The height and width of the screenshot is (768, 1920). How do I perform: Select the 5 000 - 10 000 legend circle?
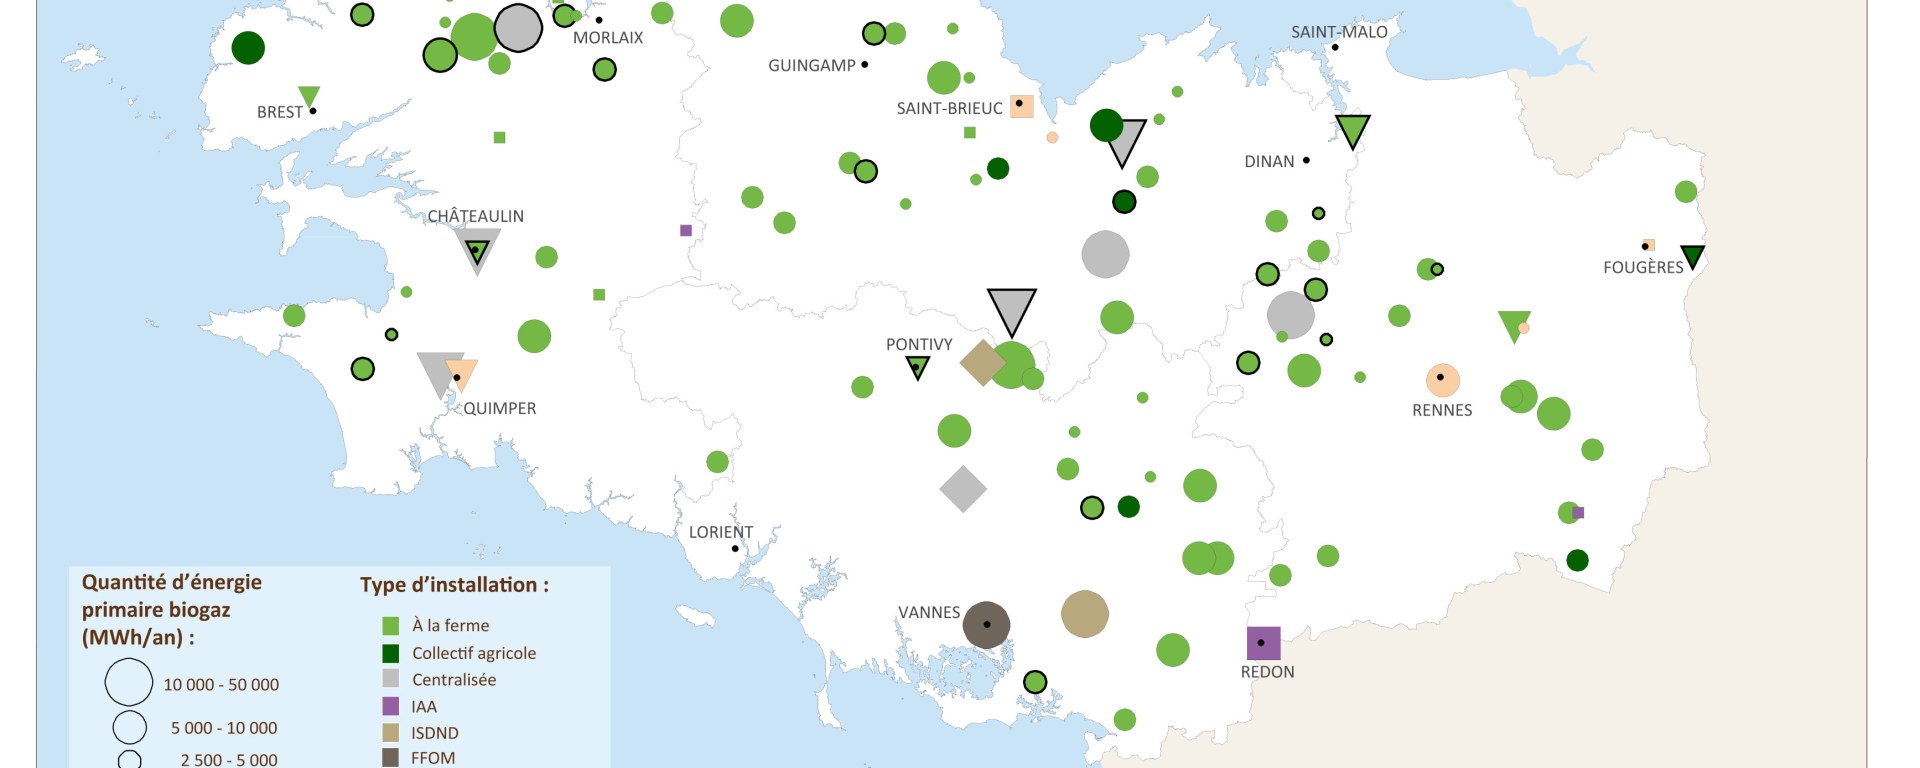130,727
